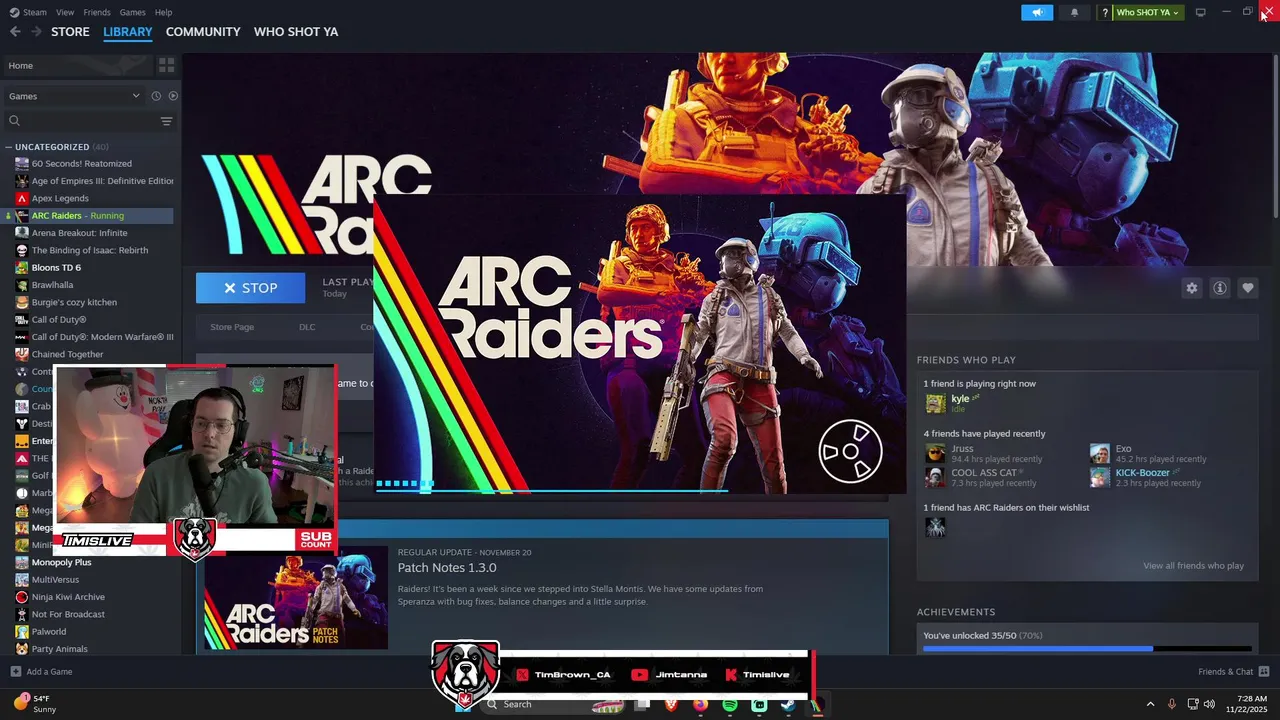This screenshot has width=1280, height=720.
Task: Select Burgie's cozy kitchen
Action: tap(74, 302)
